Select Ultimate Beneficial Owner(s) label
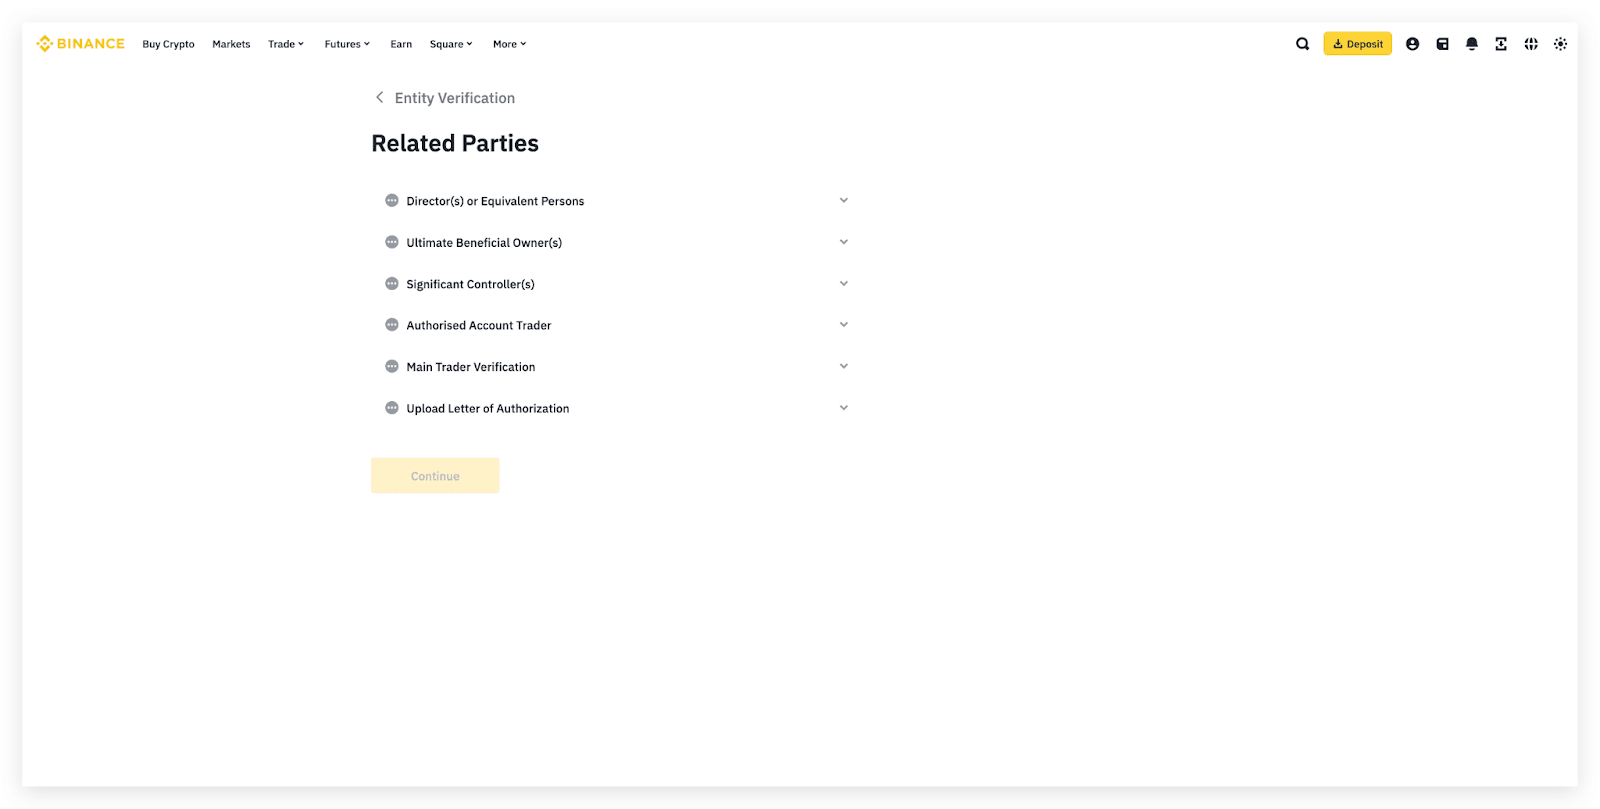 click(484, 243)
